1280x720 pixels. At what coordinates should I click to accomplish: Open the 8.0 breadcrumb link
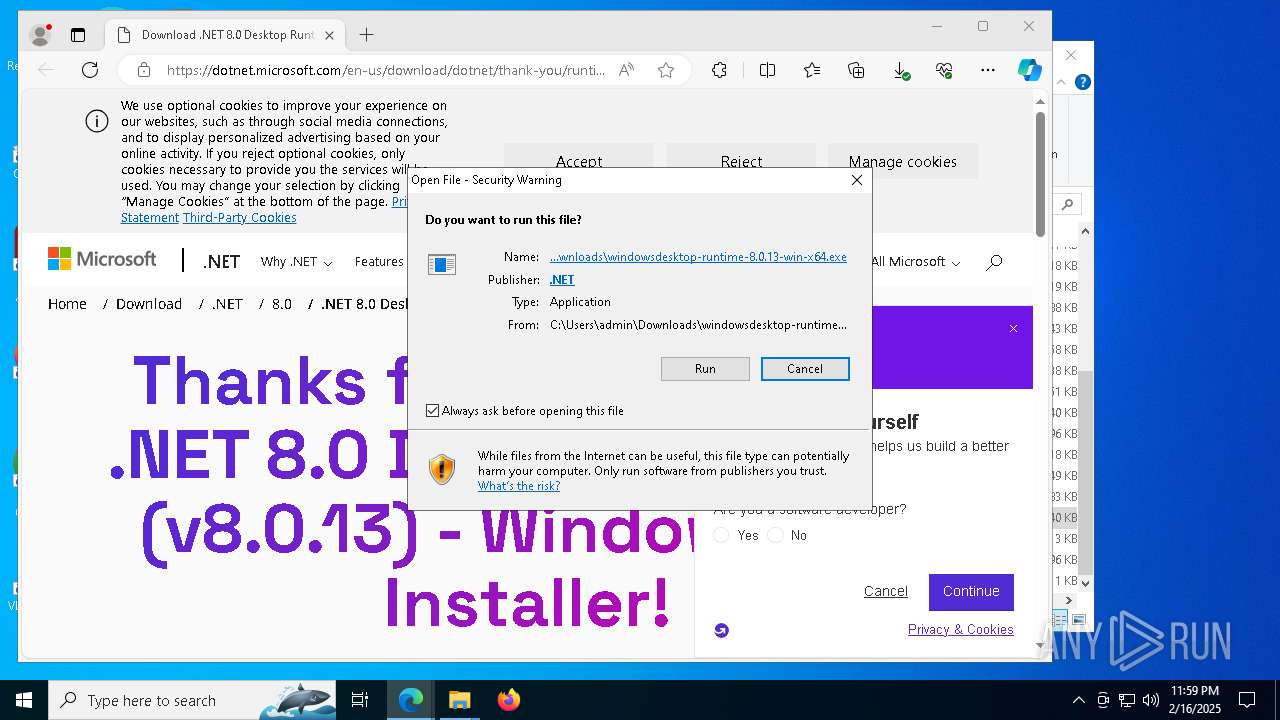(282, 304)
